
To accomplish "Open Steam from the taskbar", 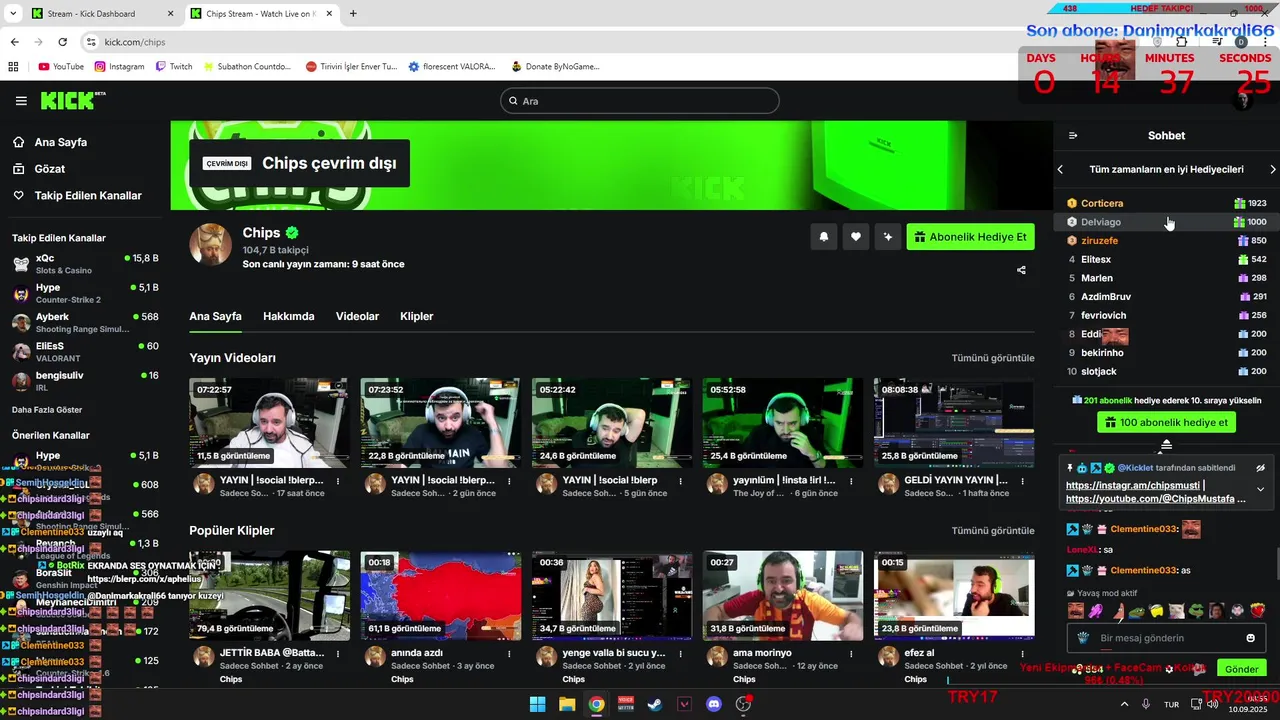I will (654, 704).
